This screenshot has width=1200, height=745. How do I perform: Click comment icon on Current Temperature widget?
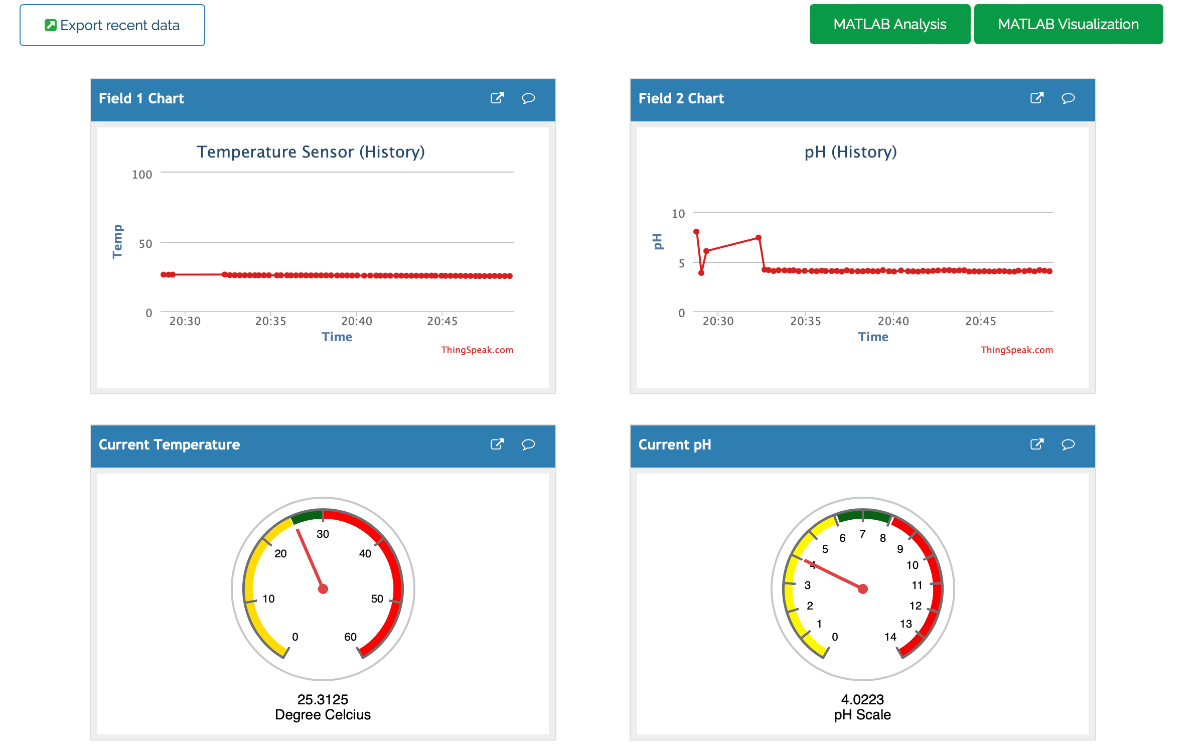[528, 445]
